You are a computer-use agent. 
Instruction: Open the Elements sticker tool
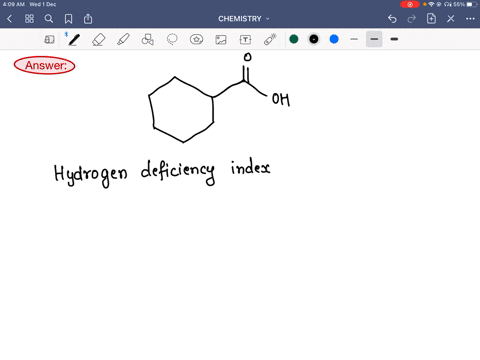pyautogui.click(x=196, y=39)
